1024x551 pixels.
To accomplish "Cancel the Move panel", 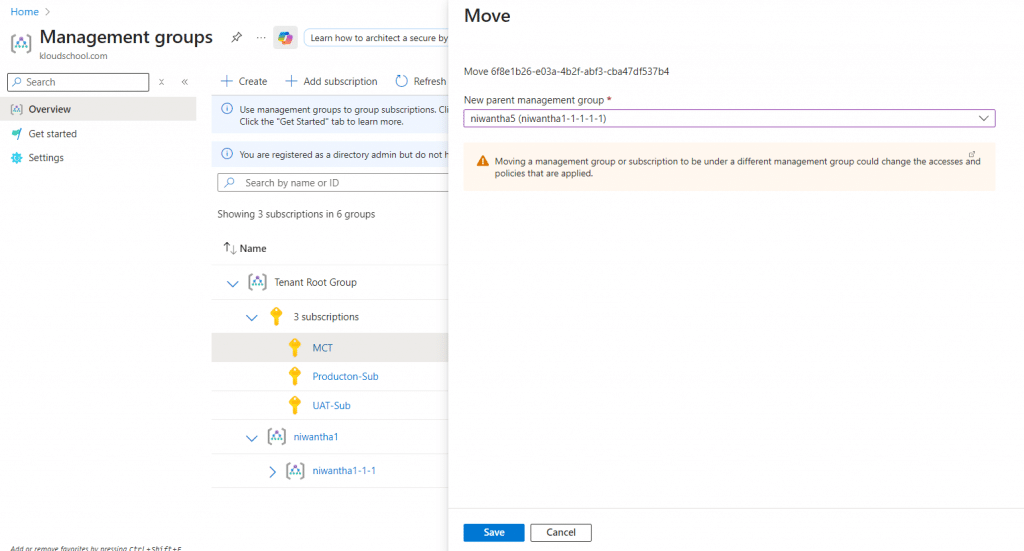I will (x=560, y=532).
